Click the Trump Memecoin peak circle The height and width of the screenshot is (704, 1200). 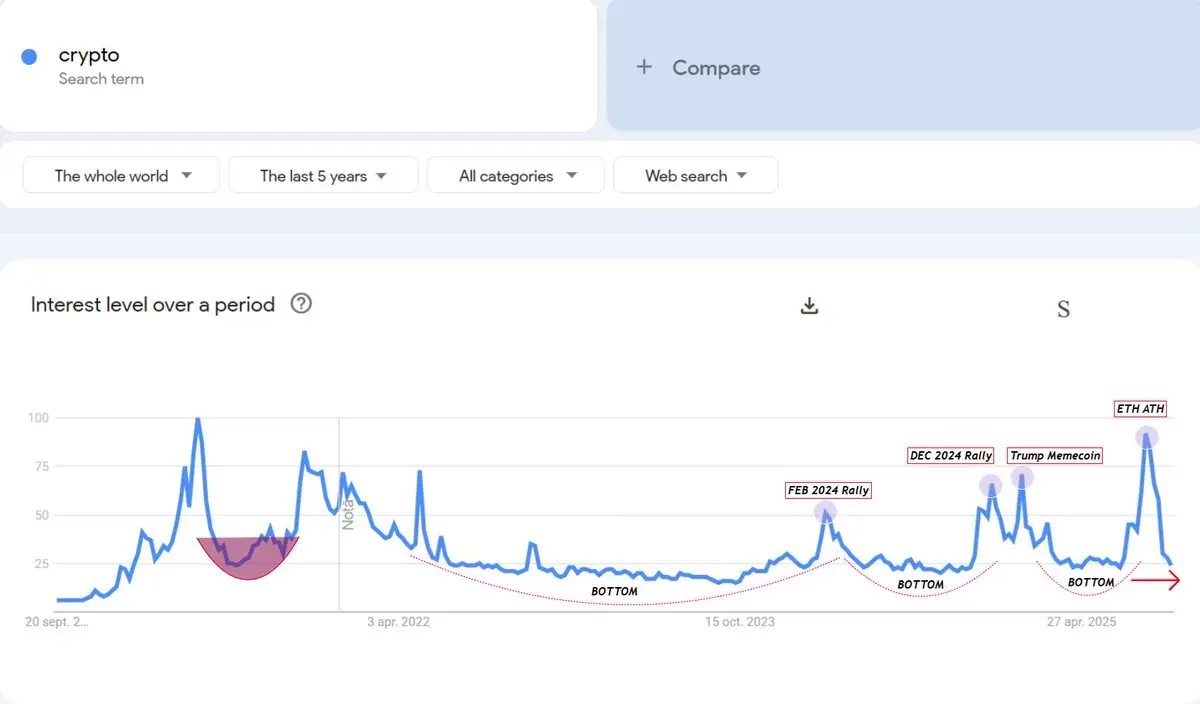[1022, 478]
